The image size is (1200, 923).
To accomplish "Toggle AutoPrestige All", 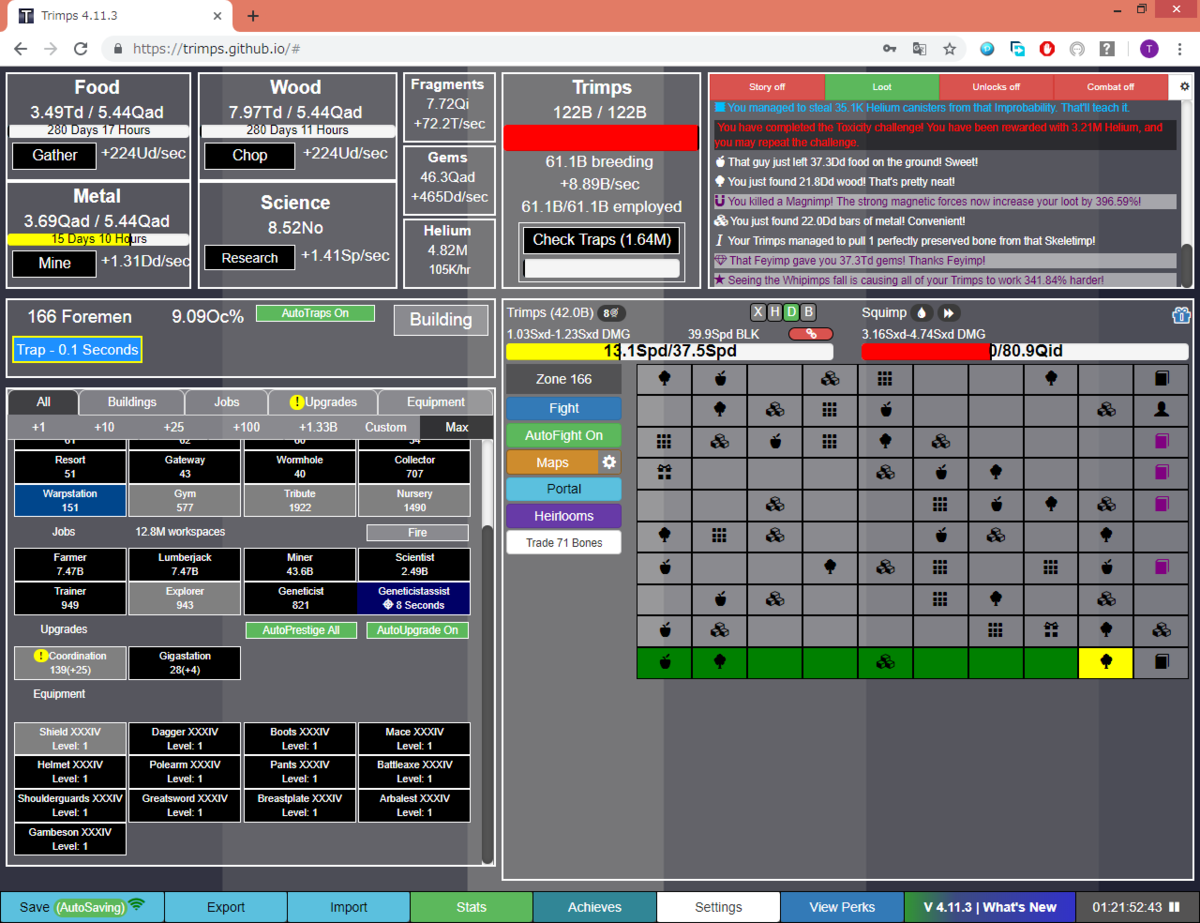I will (x=301, y=630).
